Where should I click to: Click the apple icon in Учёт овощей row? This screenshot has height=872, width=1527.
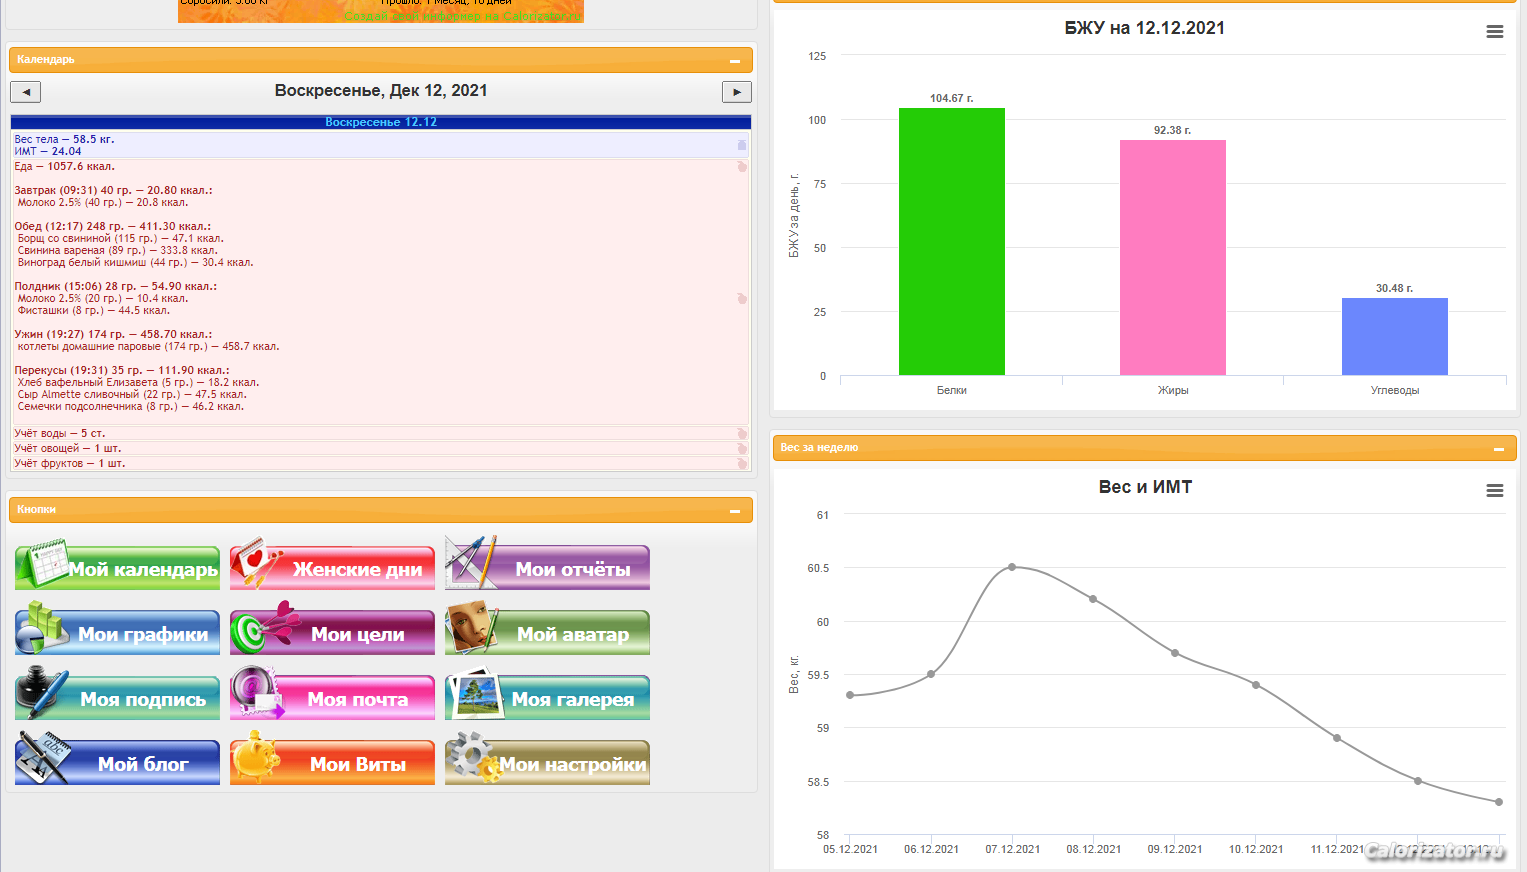pos(742,448)
